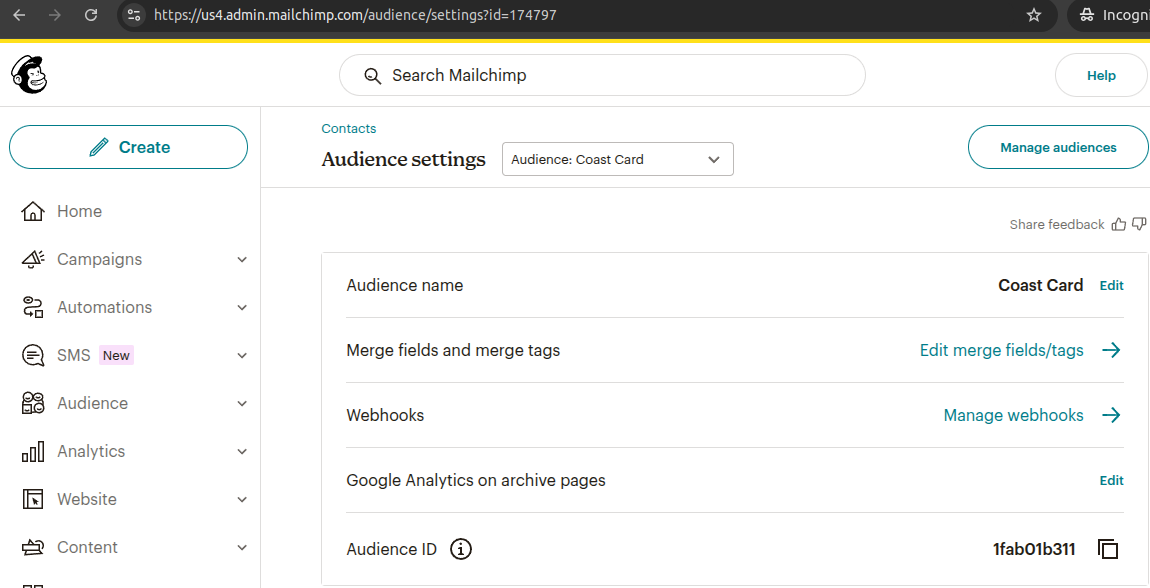The image size is (1150, 588).
Task: Reload the page in the browser
Action: point(91,15)
